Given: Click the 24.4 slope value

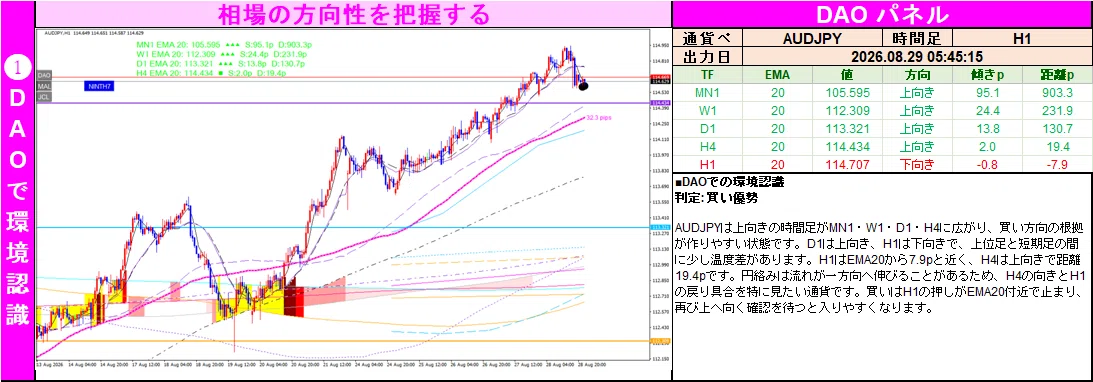Looking at the screenshot, I should coord(986,110).
